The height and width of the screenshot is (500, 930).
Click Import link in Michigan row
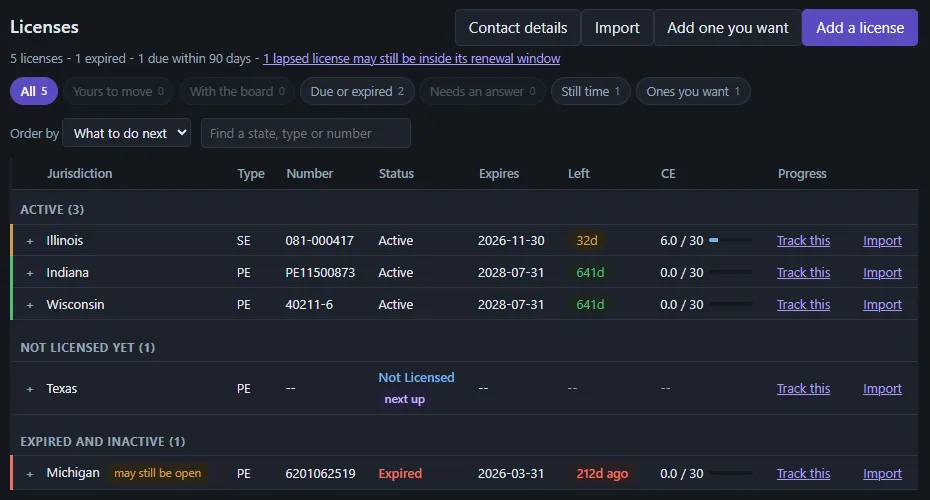coord(882,474)
